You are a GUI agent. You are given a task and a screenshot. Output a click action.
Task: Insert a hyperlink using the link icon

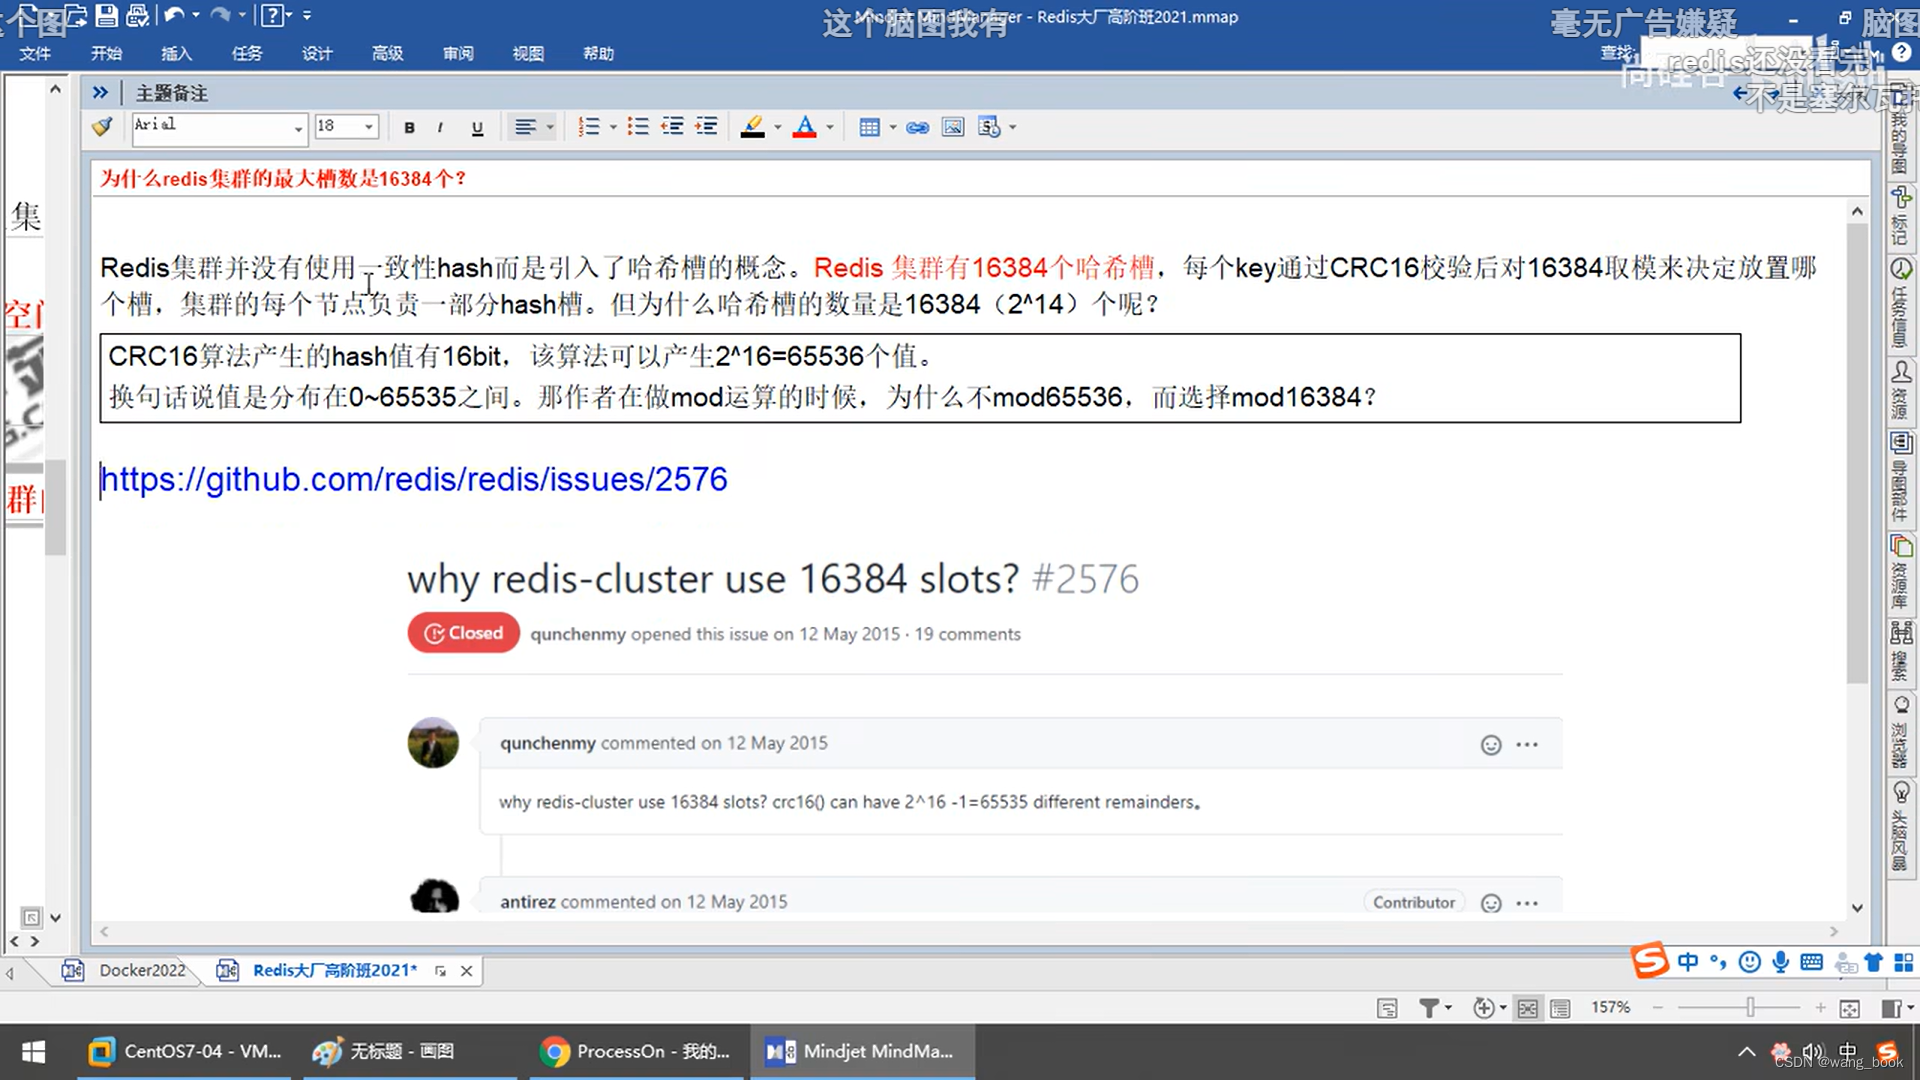pos(917,126)
